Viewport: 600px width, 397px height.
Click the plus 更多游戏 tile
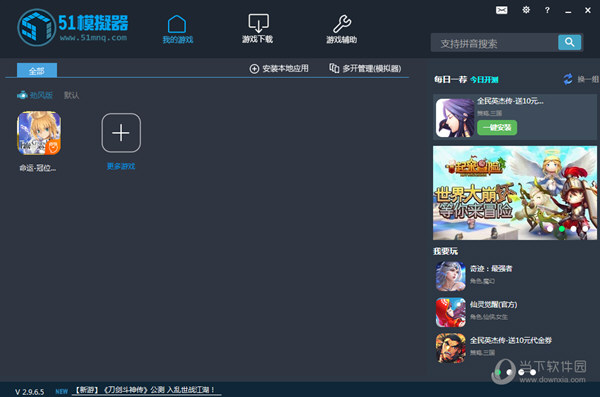coord(121,133)
